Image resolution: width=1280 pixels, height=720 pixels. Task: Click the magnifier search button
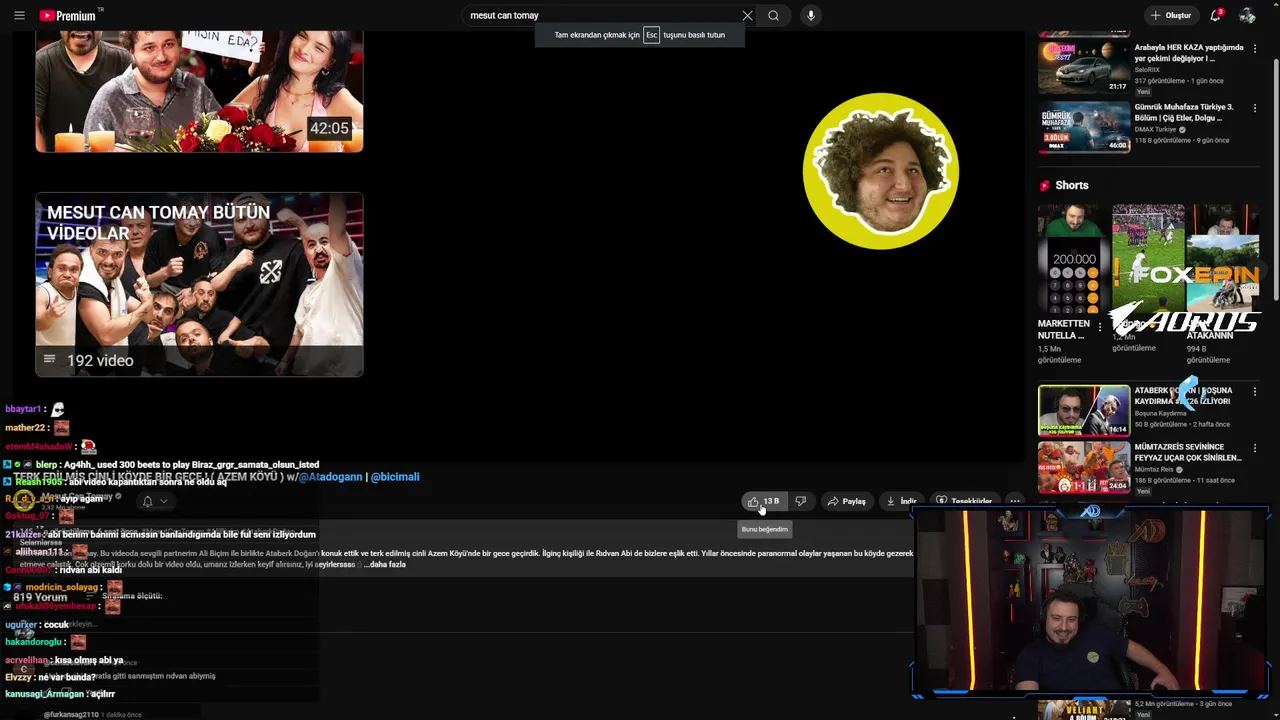pos(773,15)
